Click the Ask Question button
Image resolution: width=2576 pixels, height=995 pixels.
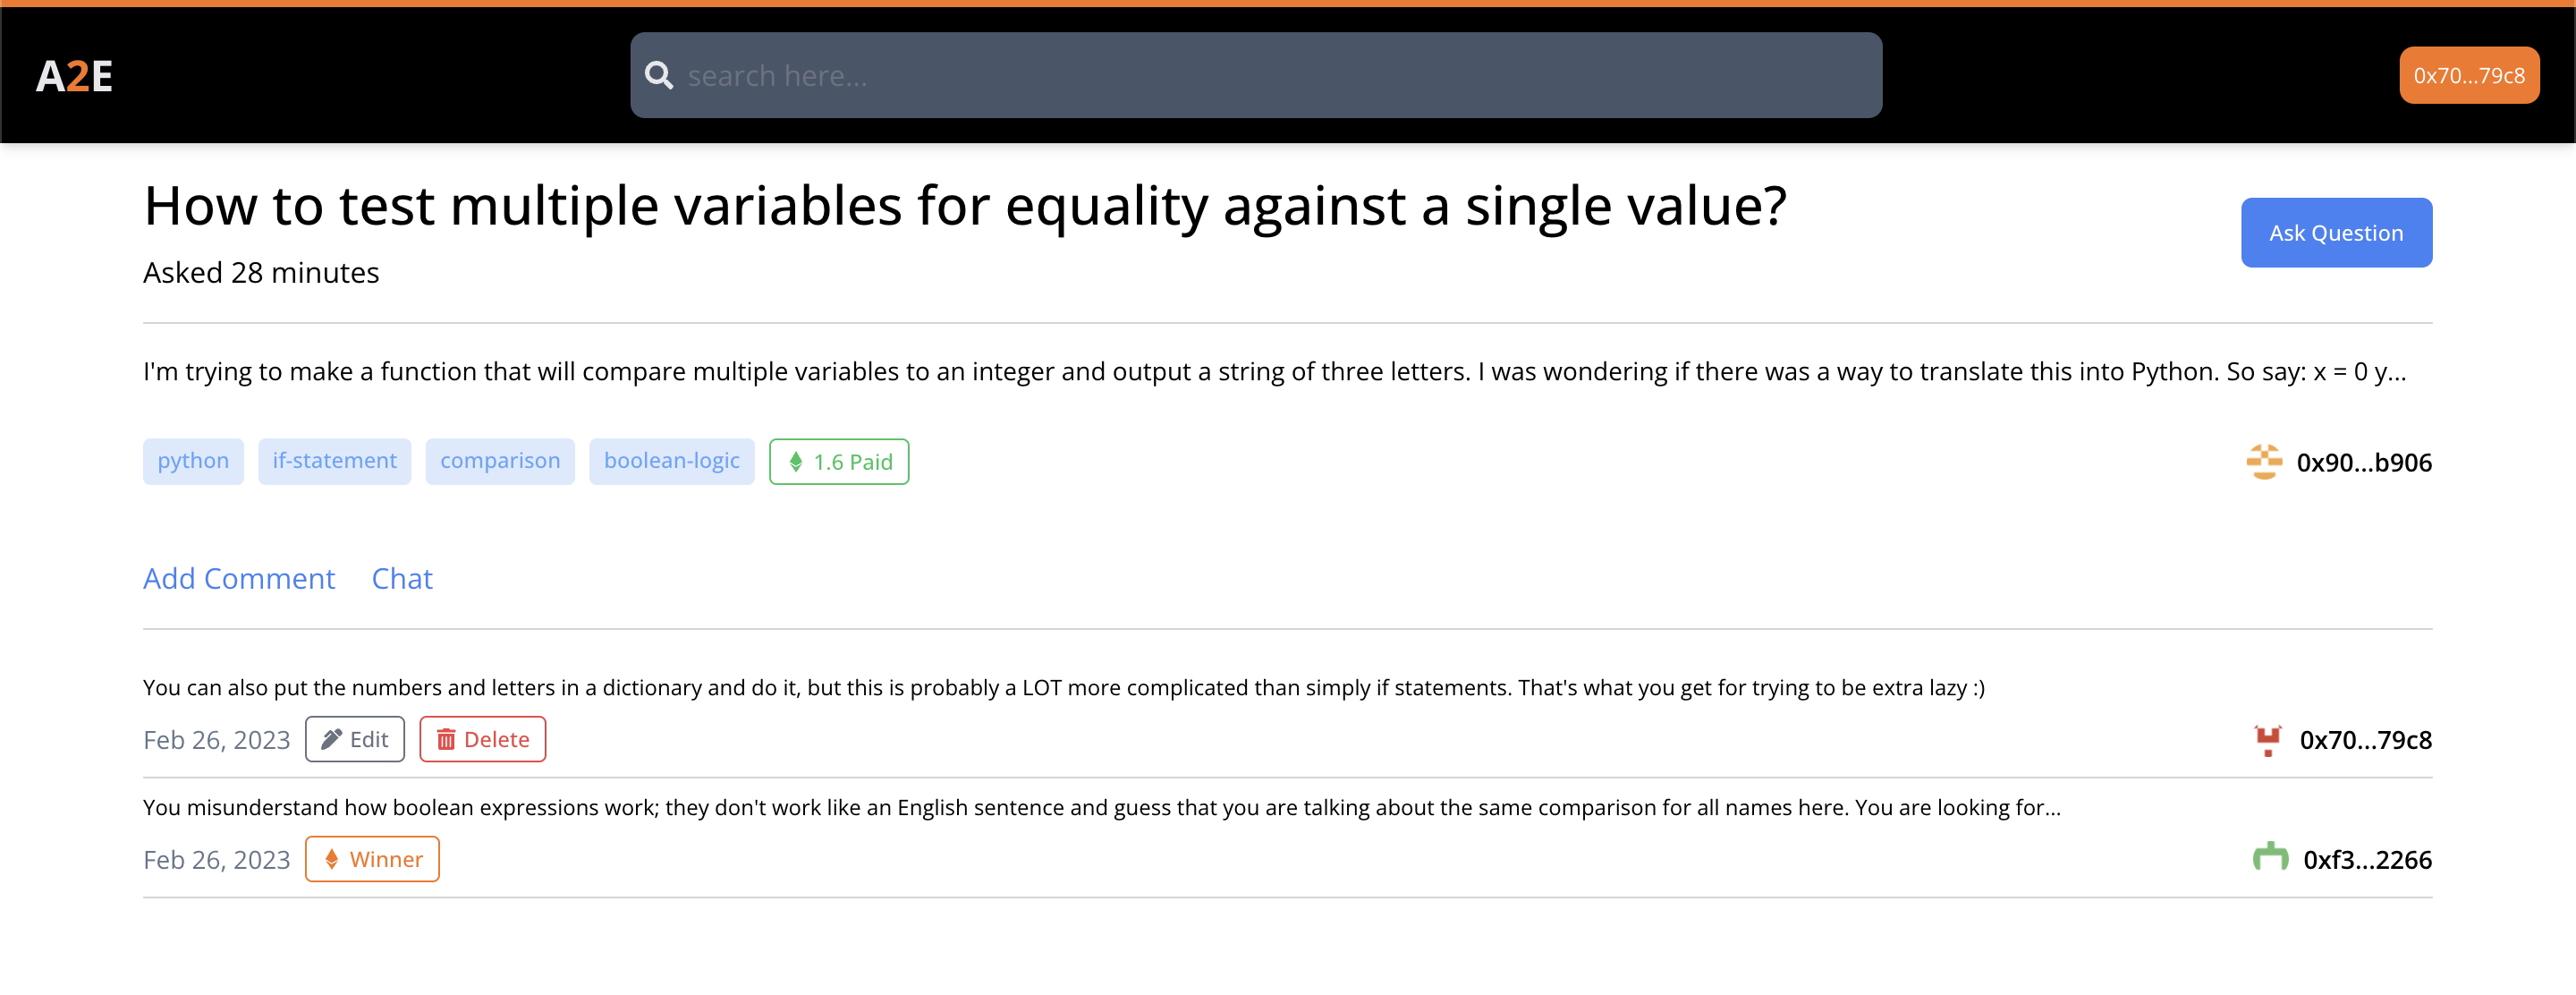tap(2336, 232)
